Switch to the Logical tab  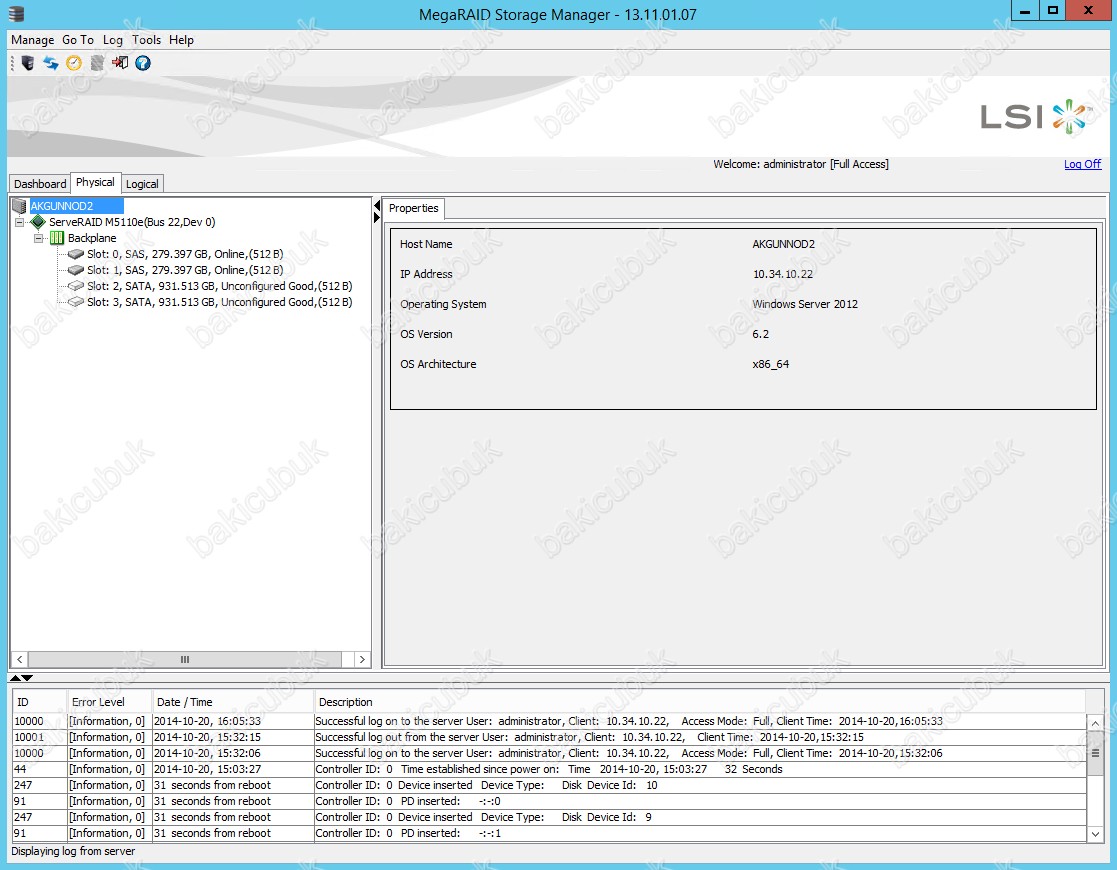point(142,184)
